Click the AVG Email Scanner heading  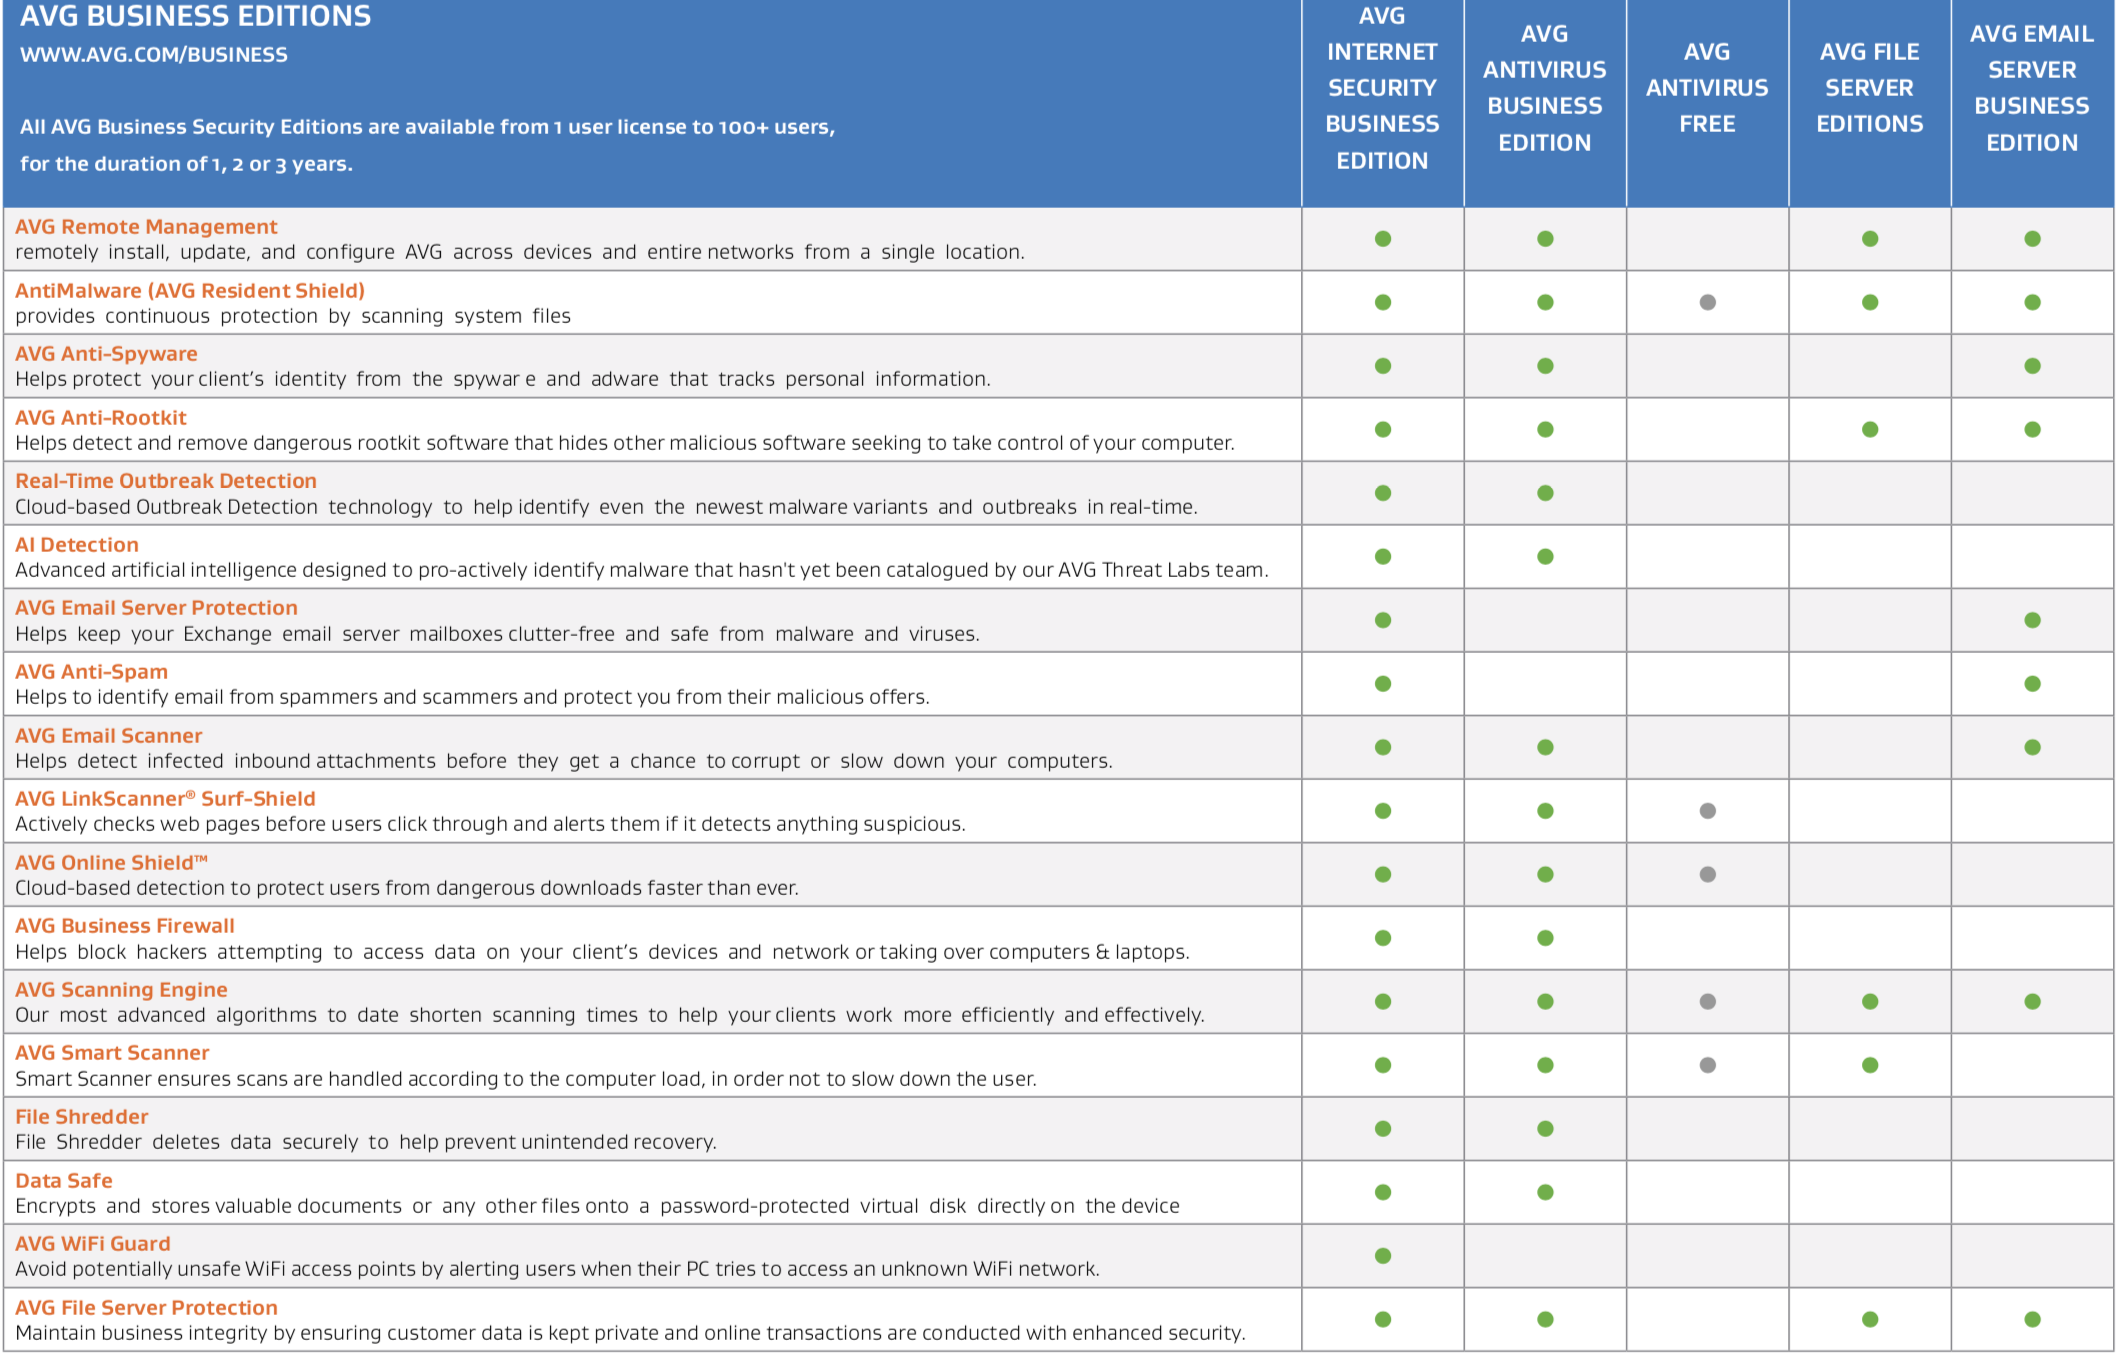(108, 736)
